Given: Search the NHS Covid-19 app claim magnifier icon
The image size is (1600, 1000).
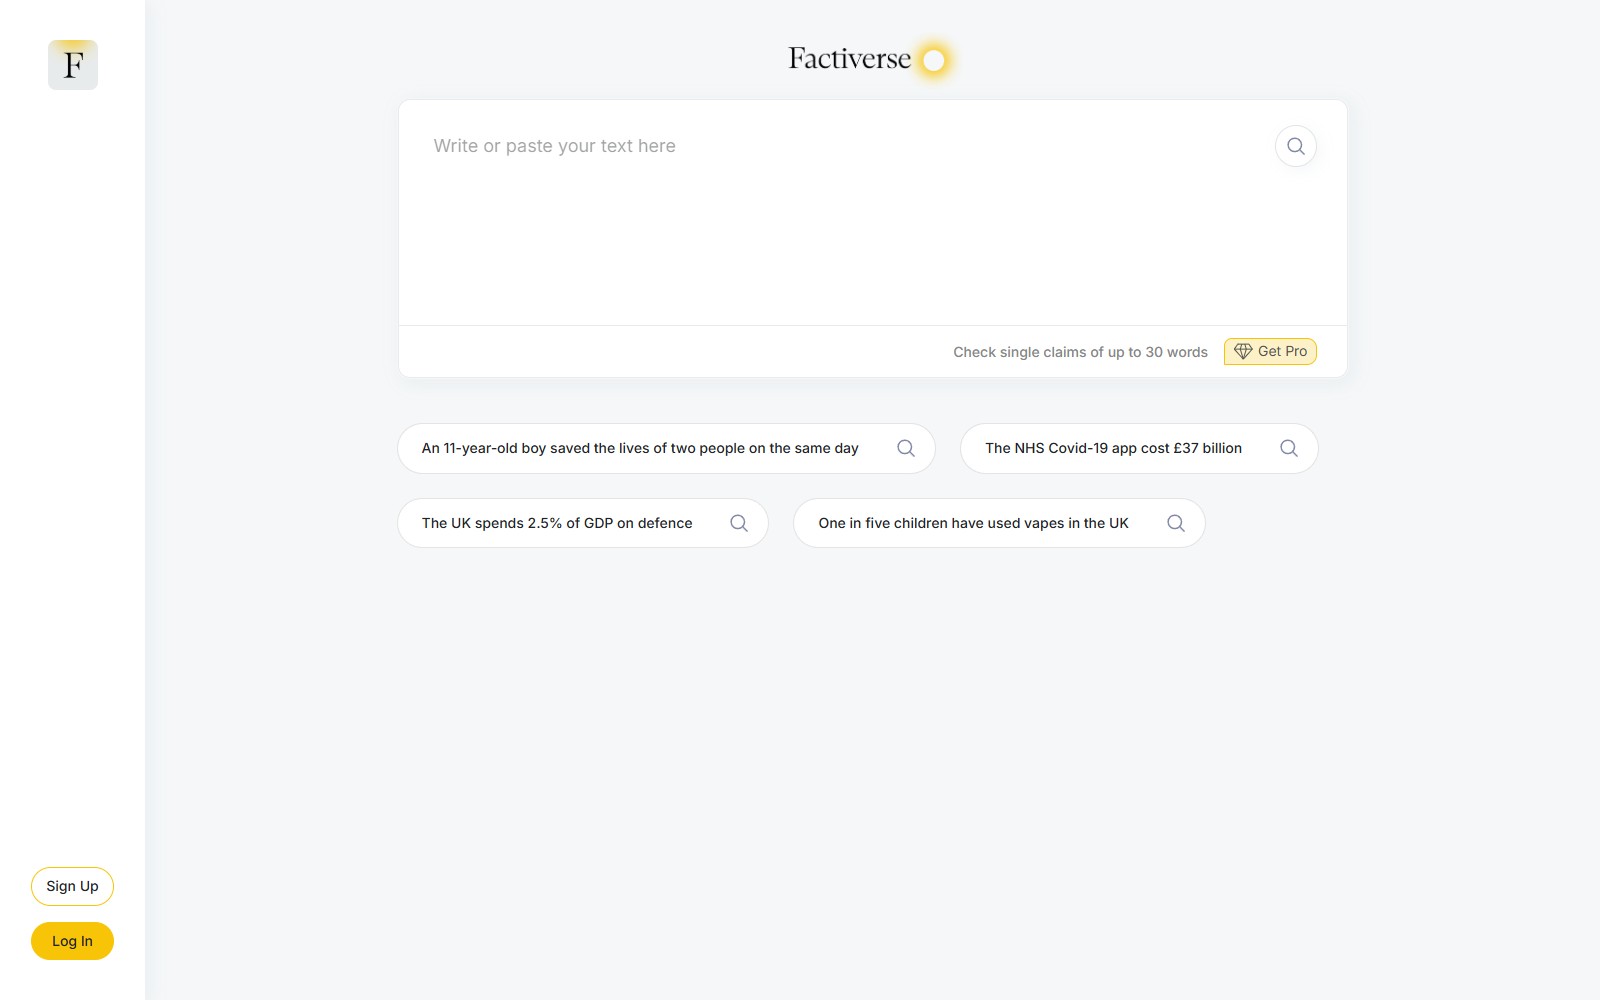Looking at the screenshot, I should point(1289,448).
